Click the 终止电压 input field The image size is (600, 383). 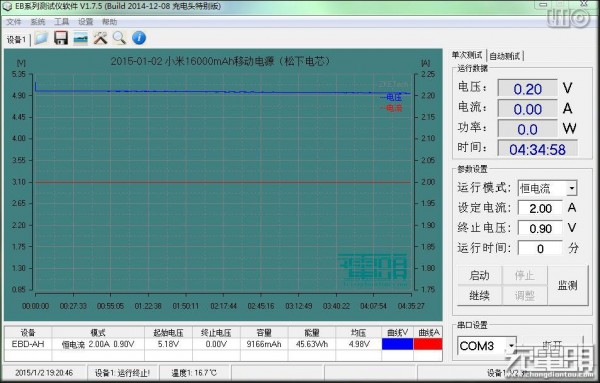pyautogui.click(x=540, y=228)
